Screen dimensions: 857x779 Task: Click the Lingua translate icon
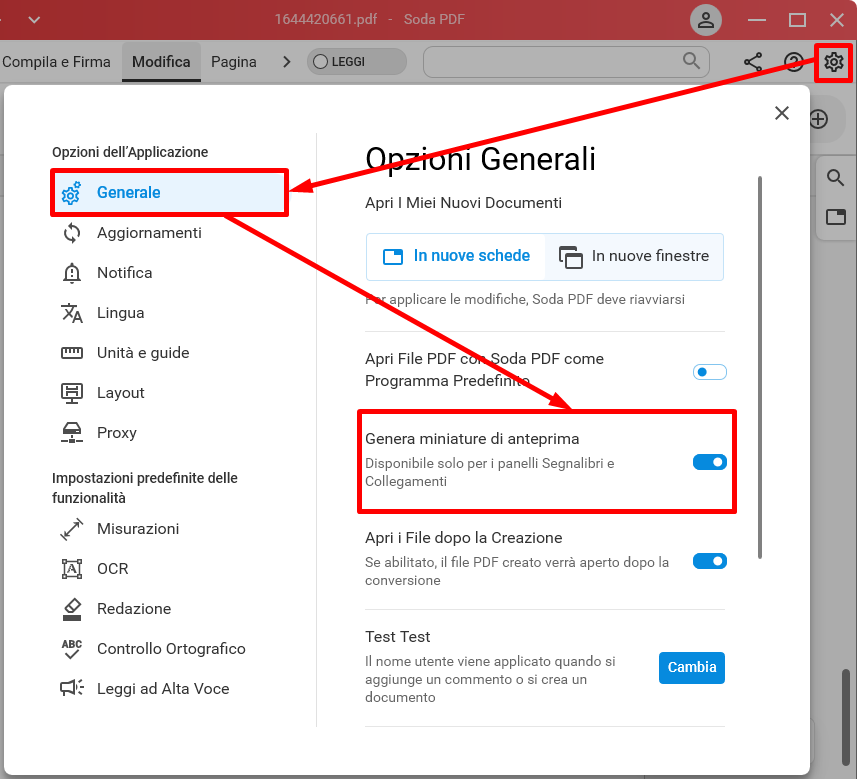(x=72, y=313)
